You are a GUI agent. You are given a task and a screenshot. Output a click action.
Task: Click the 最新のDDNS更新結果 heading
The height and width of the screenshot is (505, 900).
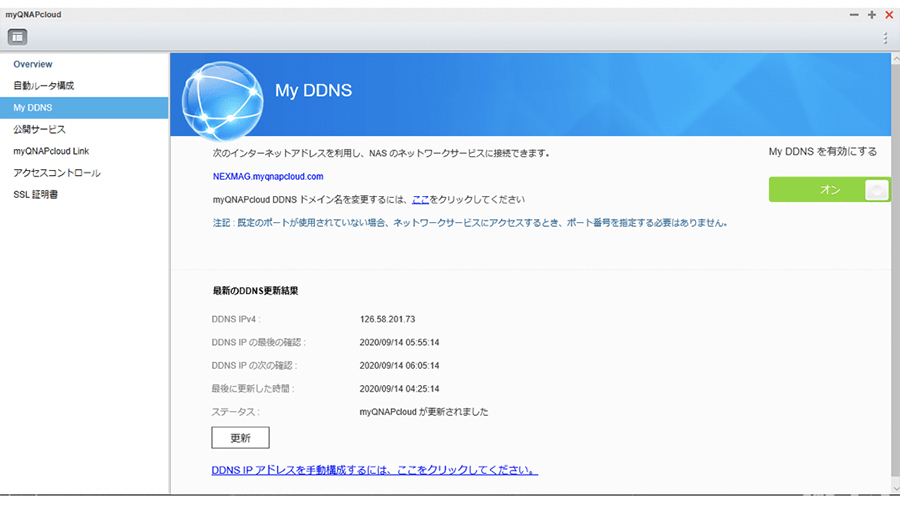point(255,291)
